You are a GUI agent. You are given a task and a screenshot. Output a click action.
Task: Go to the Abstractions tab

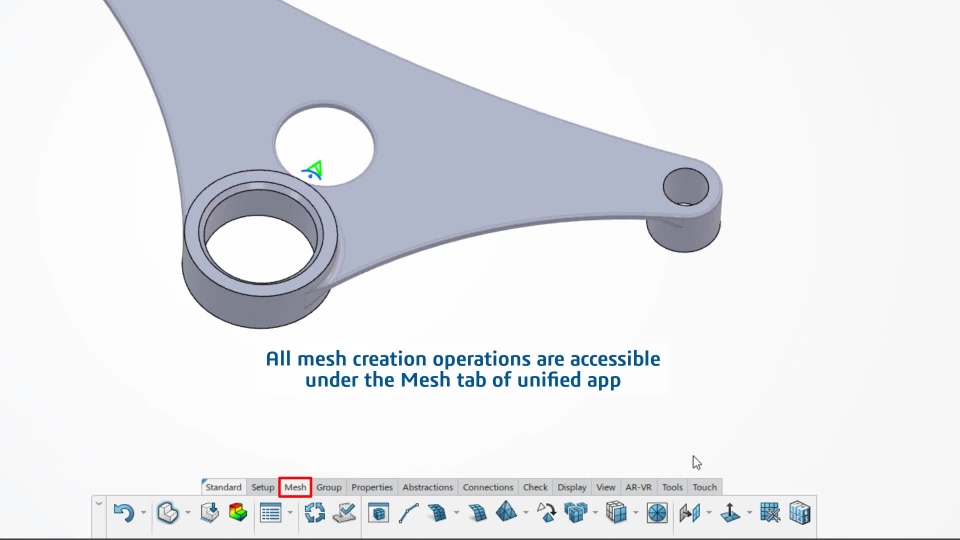[427, 487]
